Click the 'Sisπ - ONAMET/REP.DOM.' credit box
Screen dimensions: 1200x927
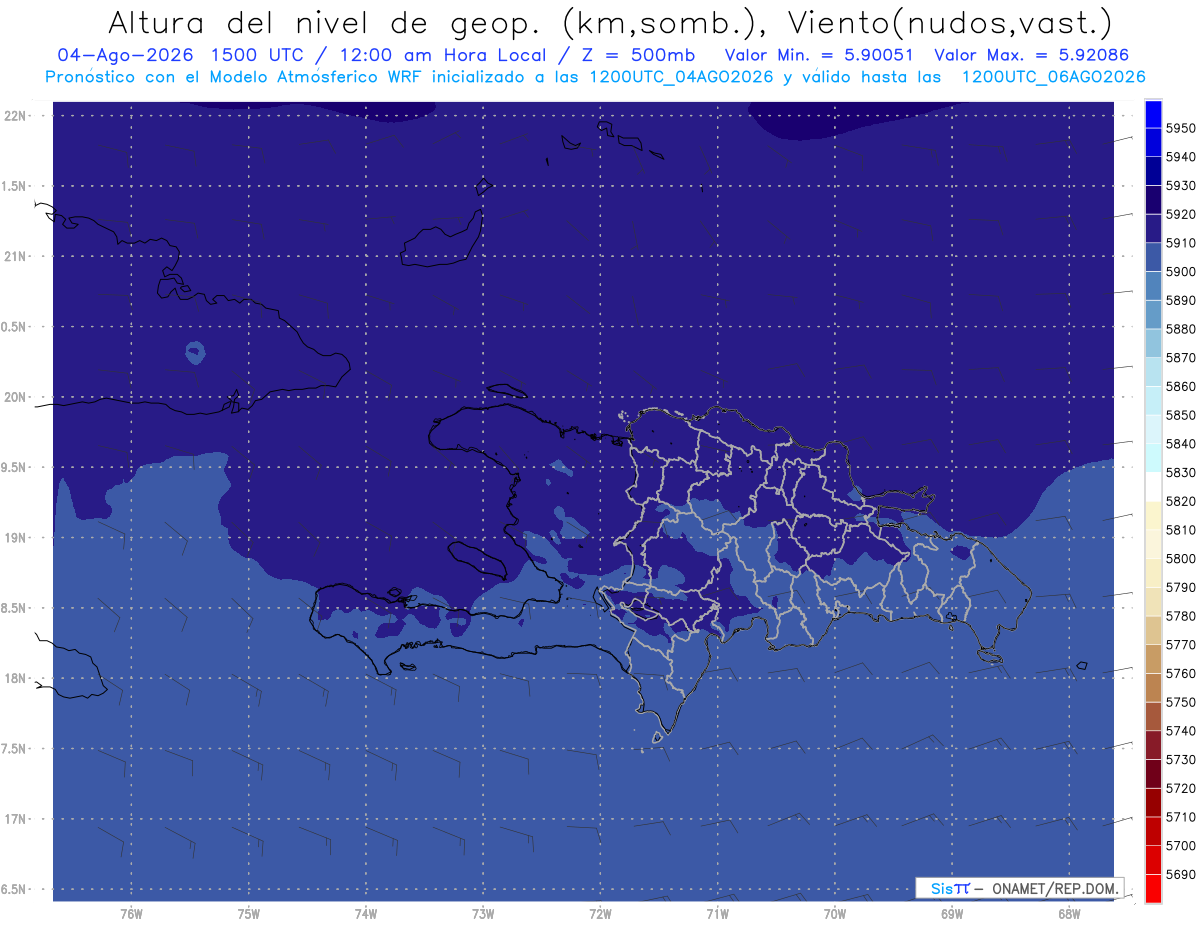[x=1020, y=888]
